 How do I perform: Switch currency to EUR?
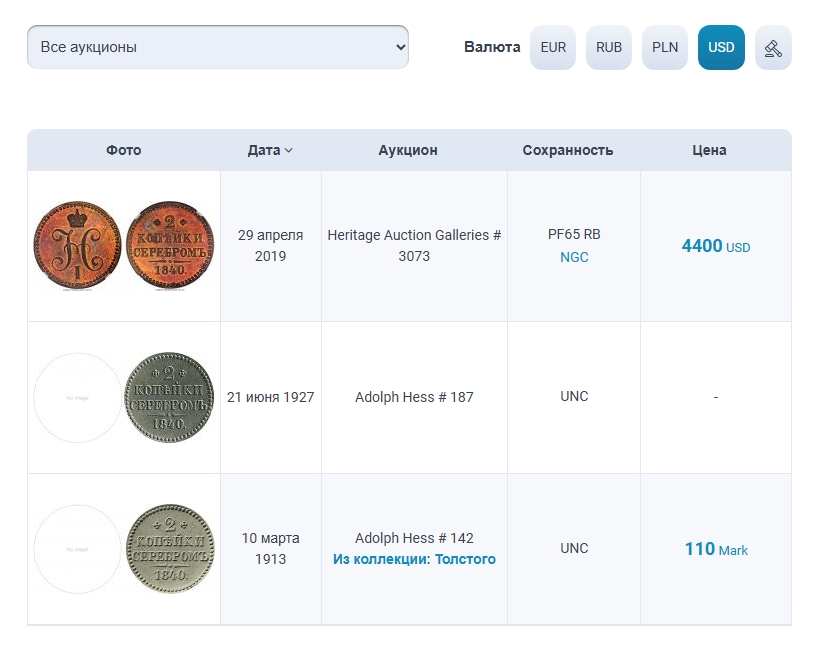(553, 48)
